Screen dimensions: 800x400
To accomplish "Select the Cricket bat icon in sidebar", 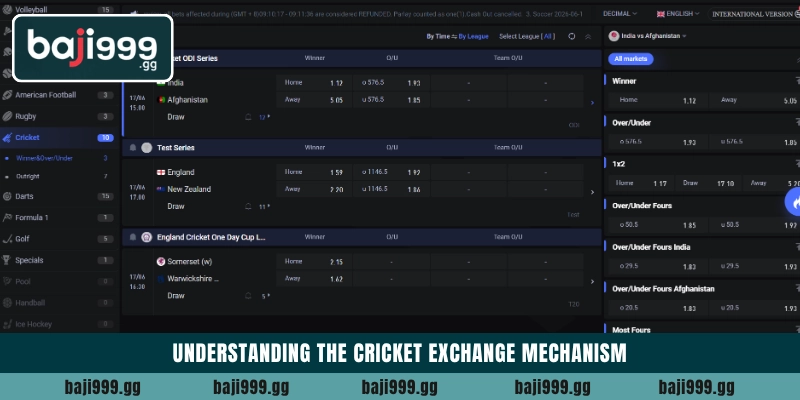I will pos(7,138).
